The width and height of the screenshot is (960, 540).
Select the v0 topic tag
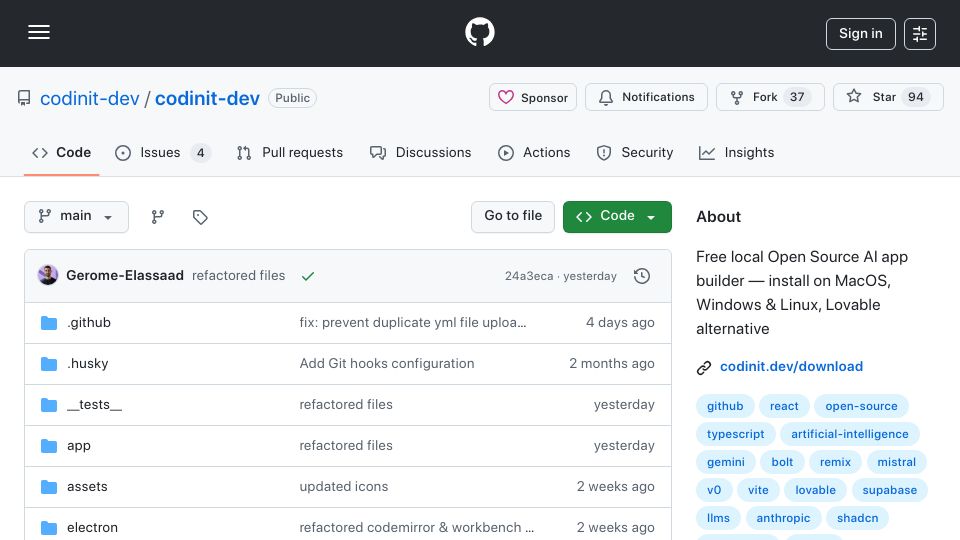tap(714, 490)
